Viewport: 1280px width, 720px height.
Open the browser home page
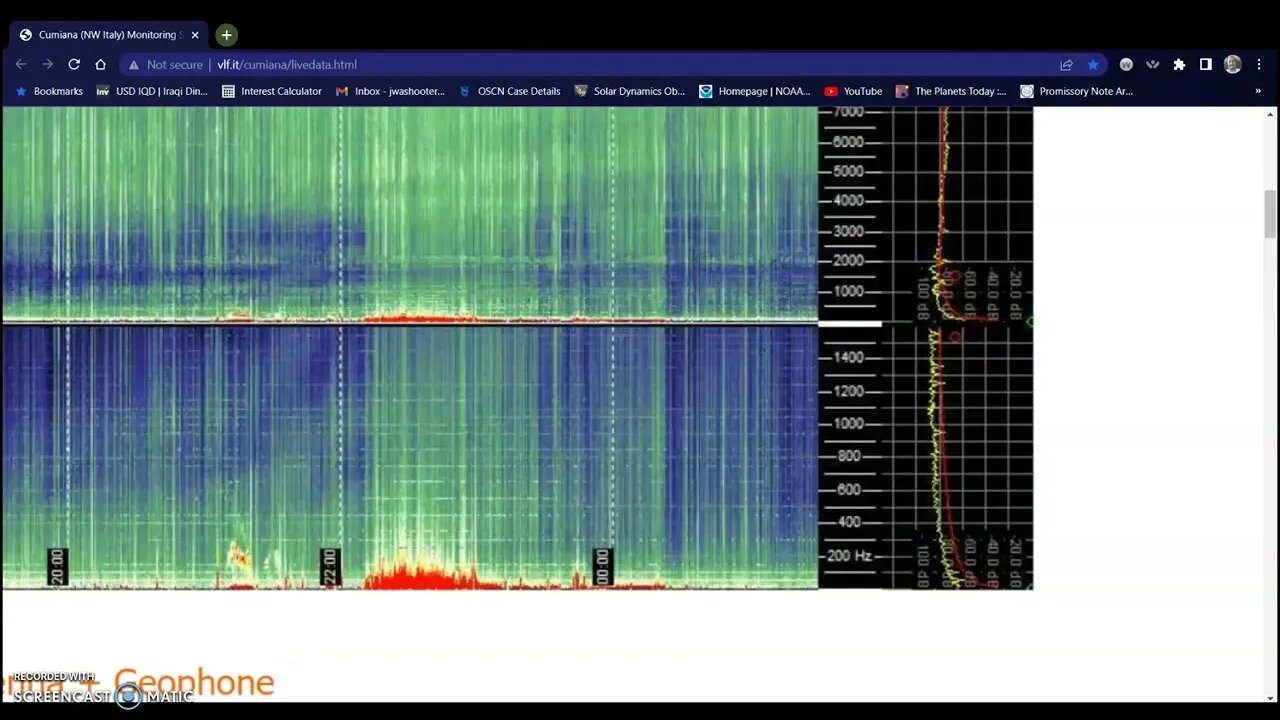100,64
